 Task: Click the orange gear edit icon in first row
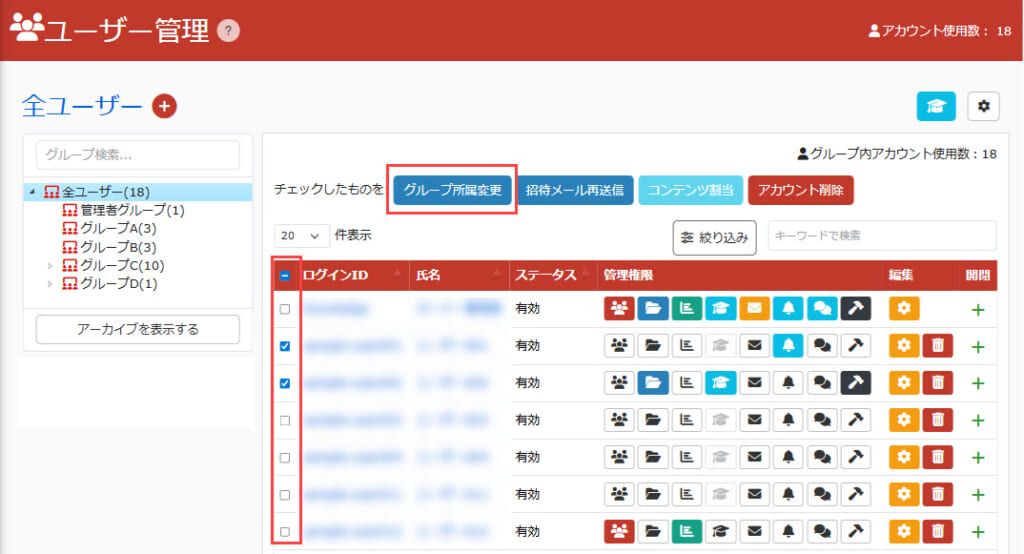pyautogui.click(x=904, y=309)
